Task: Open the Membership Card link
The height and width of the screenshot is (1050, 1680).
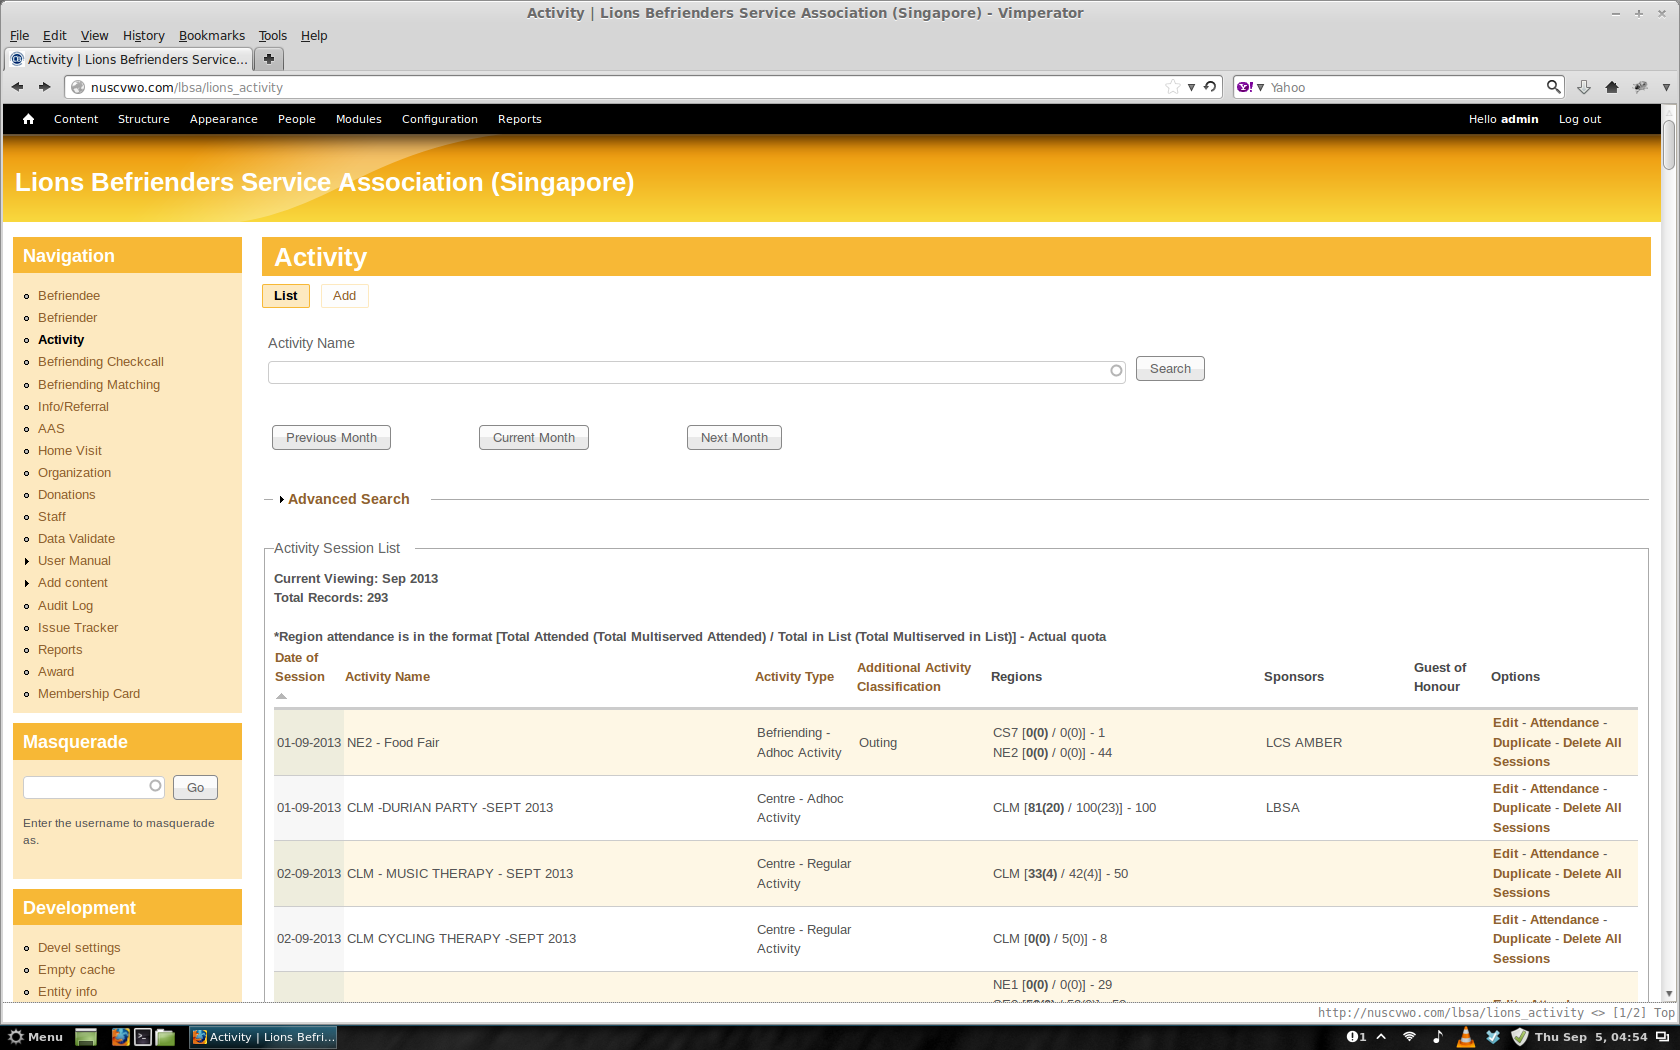Action: pyautogui.click(x=89, y=694)
